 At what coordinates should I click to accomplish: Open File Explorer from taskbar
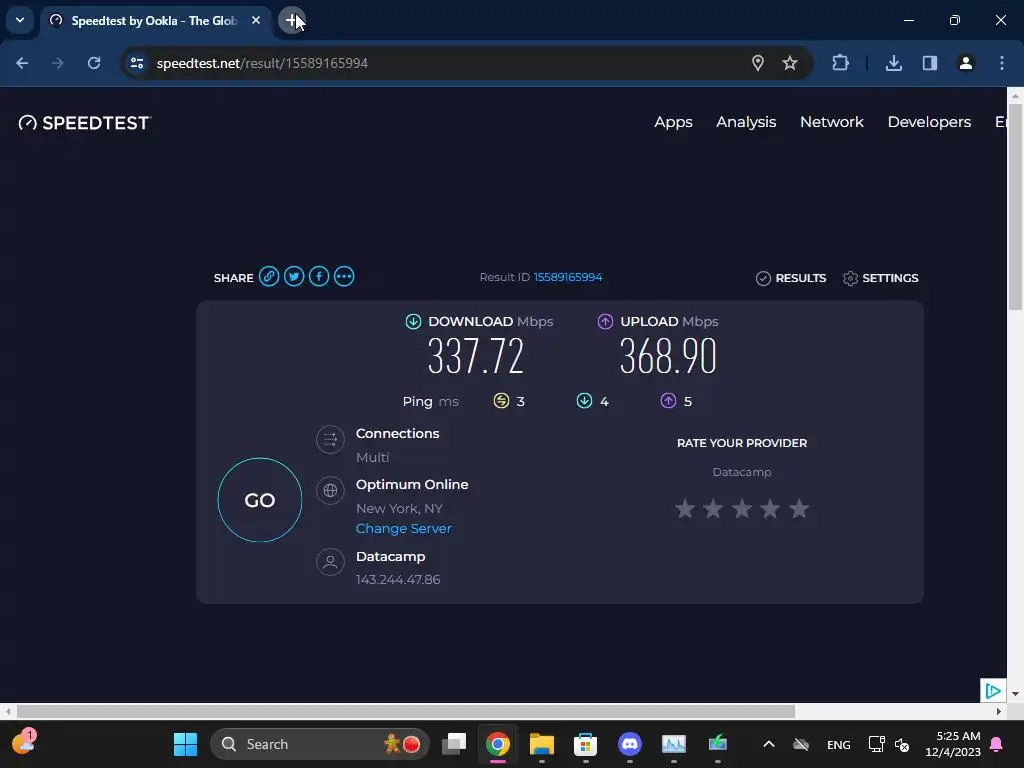541,744
